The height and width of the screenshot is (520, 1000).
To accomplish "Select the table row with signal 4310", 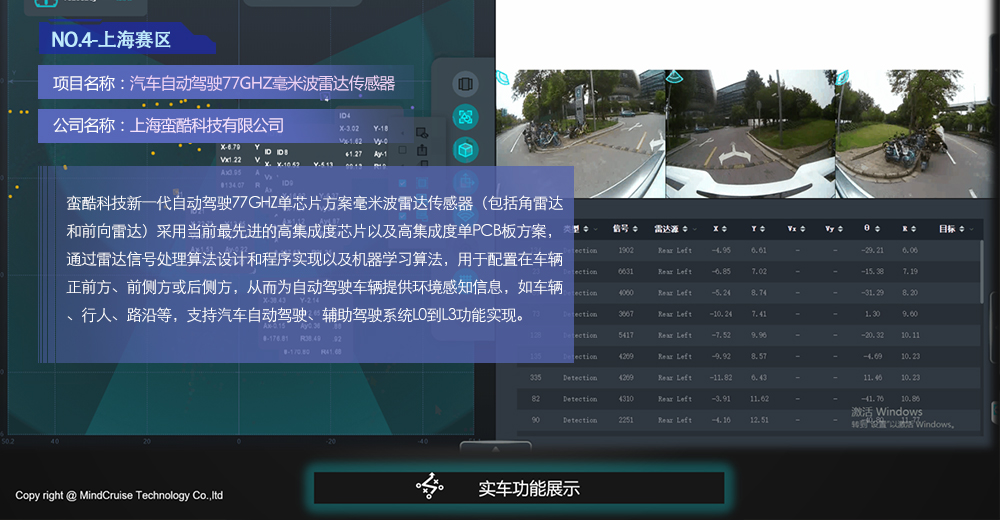I will click(749, 399).
